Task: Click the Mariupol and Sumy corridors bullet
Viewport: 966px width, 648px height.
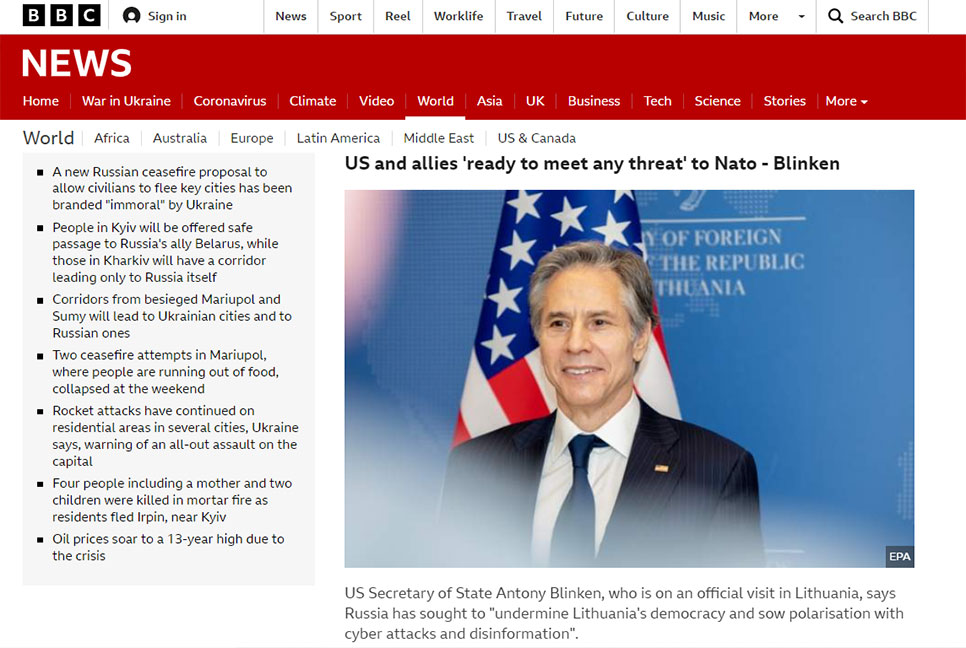Action: pyautogui.click(x=172, y=316)
